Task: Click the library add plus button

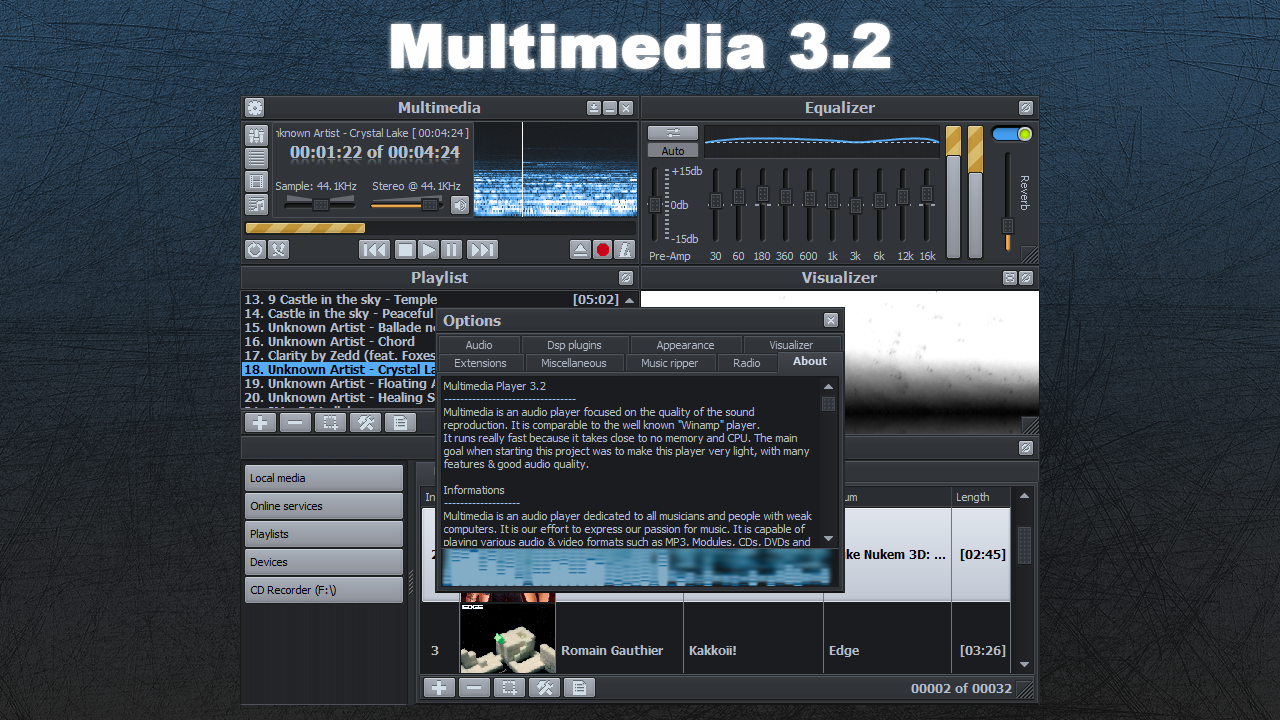Action: tap(439, 688)
